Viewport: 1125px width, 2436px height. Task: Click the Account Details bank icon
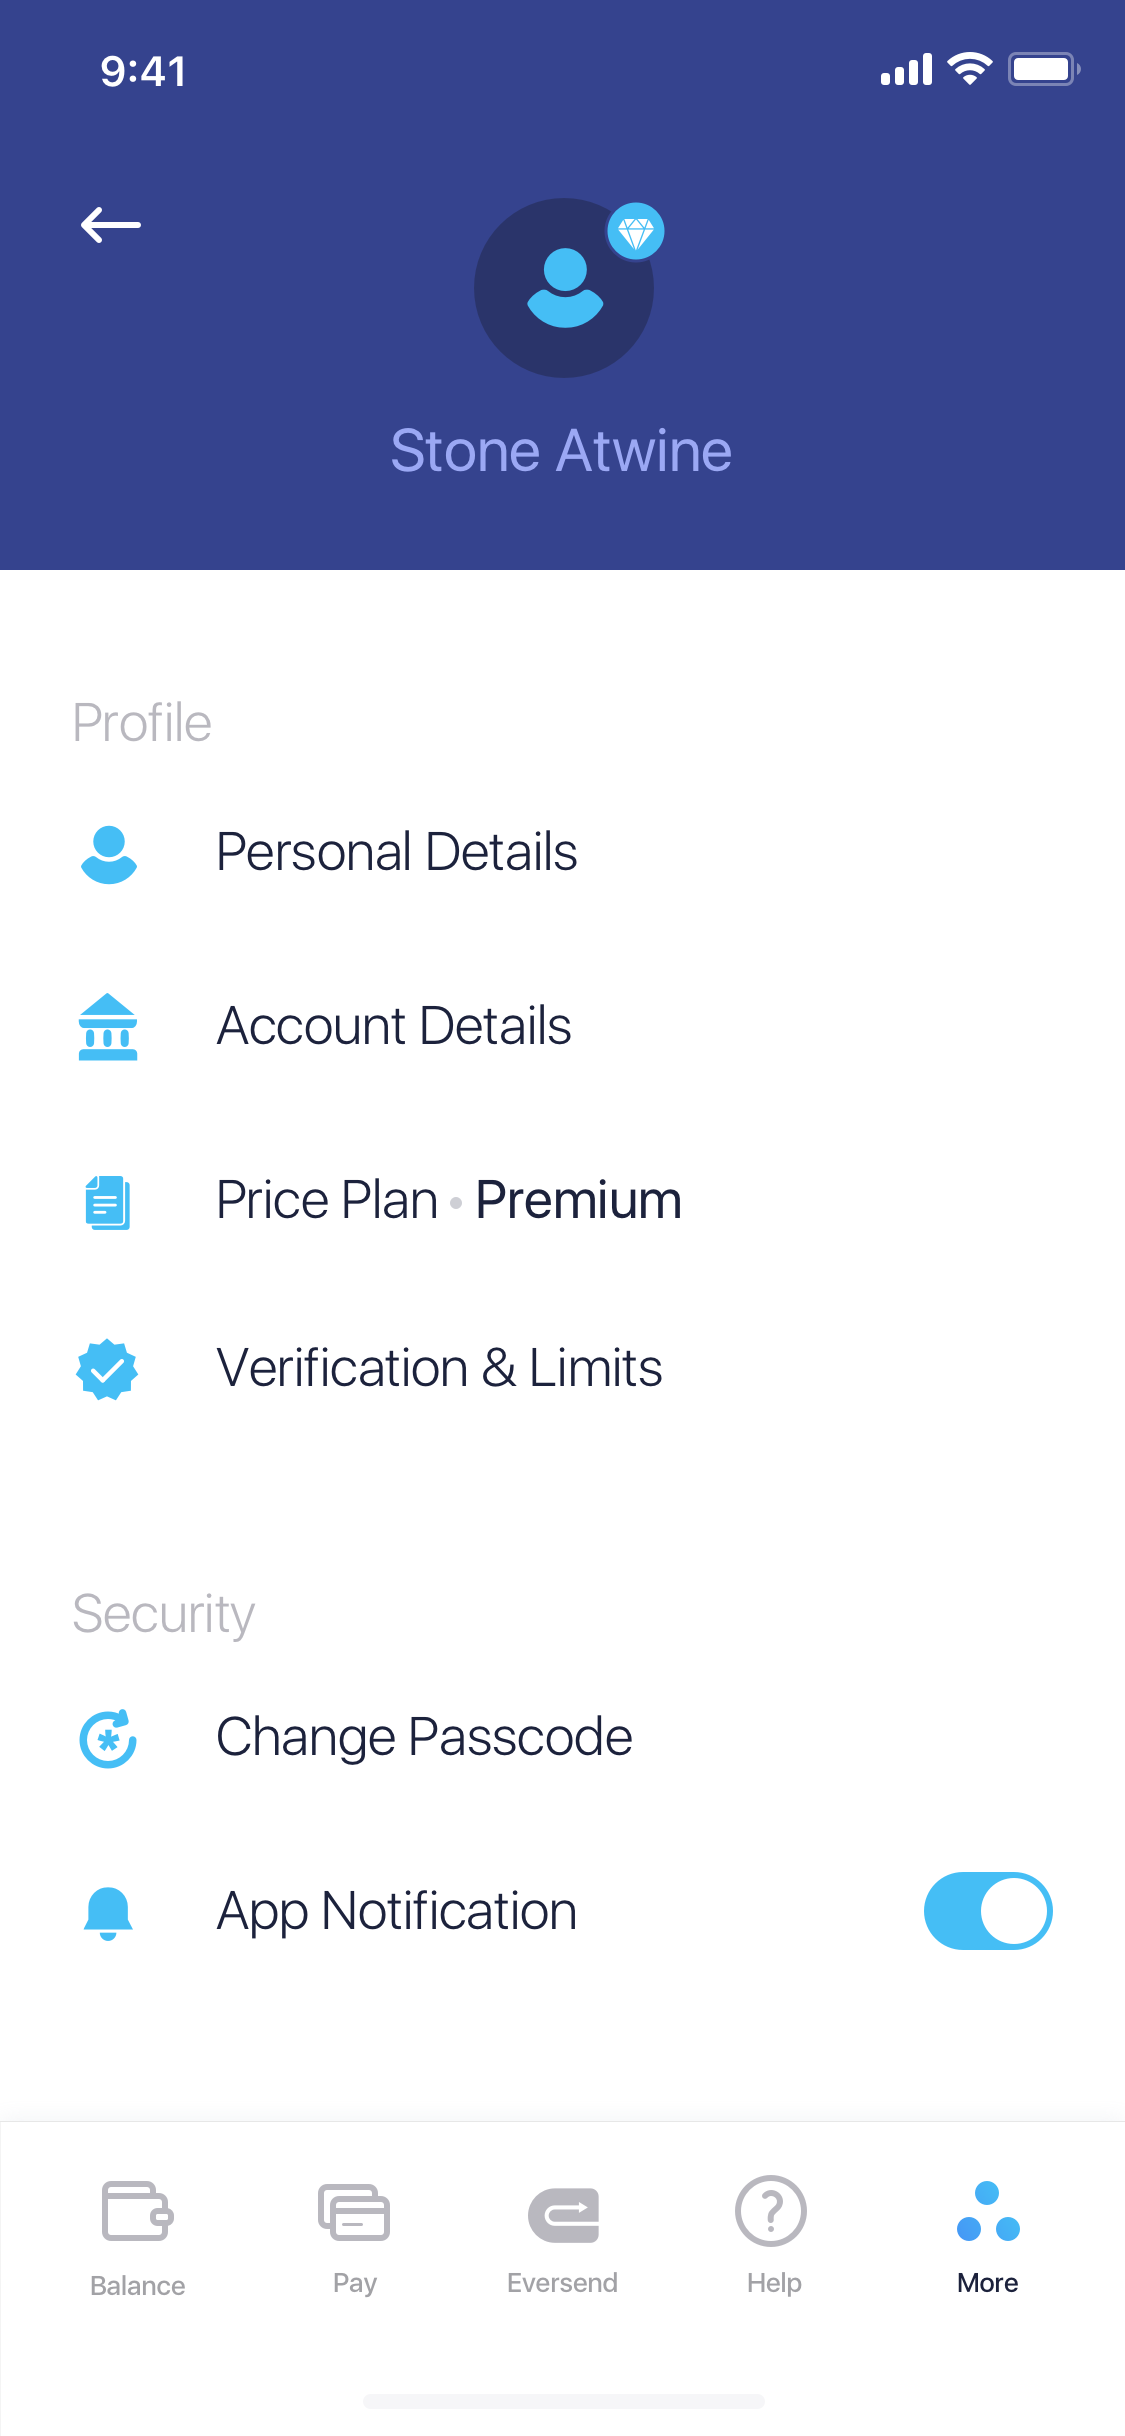[x=108, y=1027]
